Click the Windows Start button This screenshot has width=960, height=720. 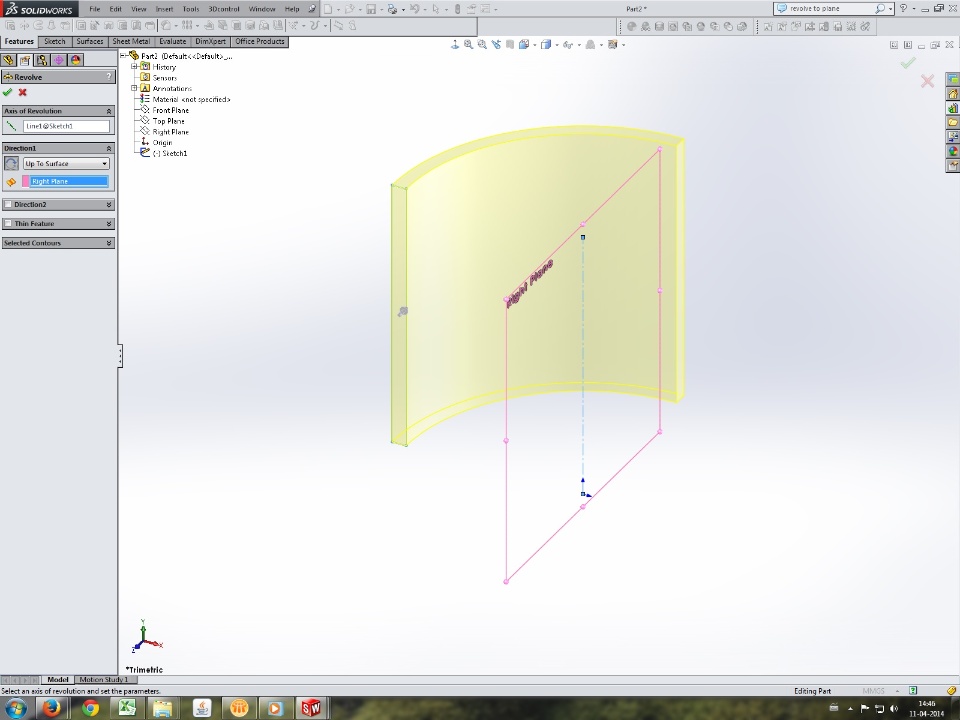[x=15, y=708]
